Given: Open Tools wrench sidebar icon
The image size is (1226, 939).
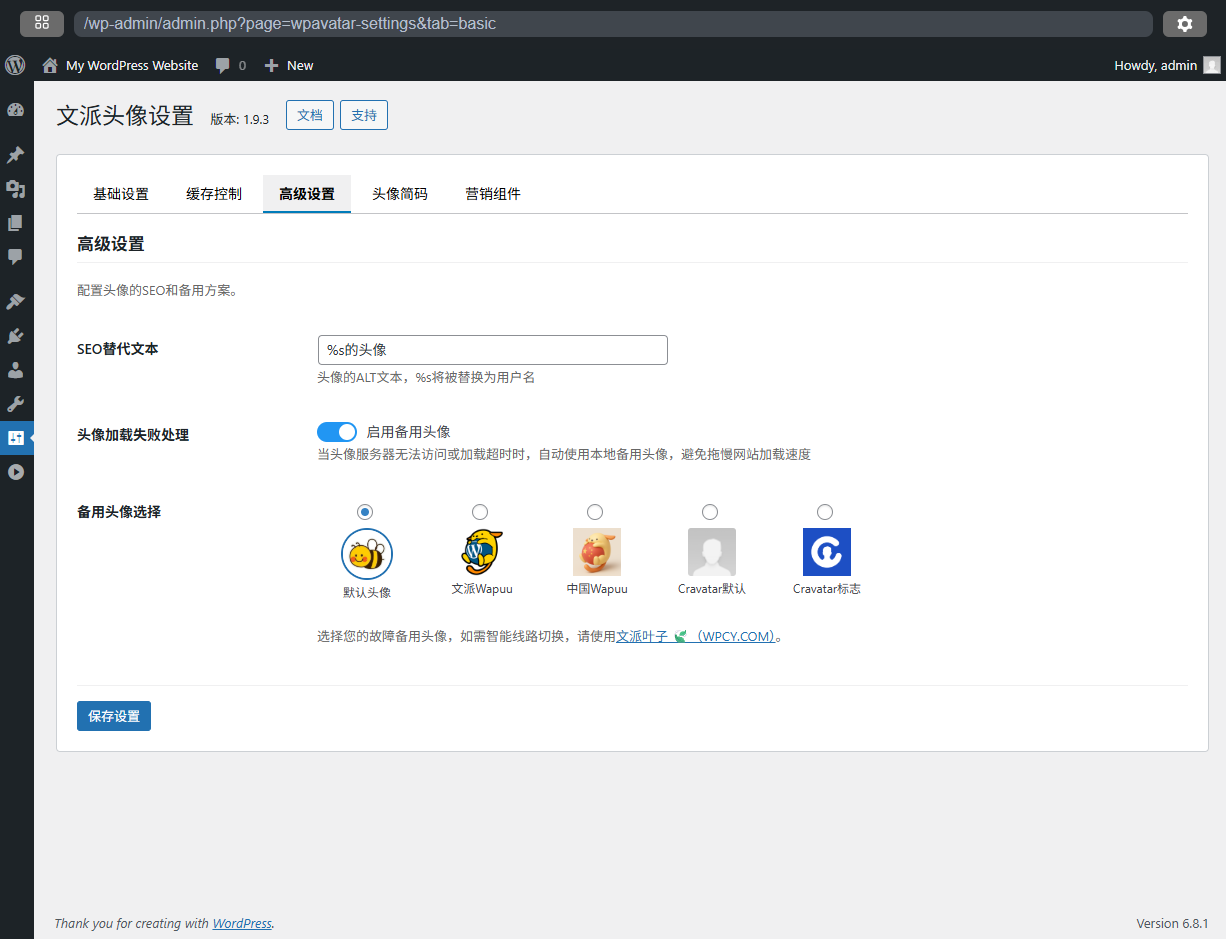Looking at the screenshot, I should coord(15,404).
